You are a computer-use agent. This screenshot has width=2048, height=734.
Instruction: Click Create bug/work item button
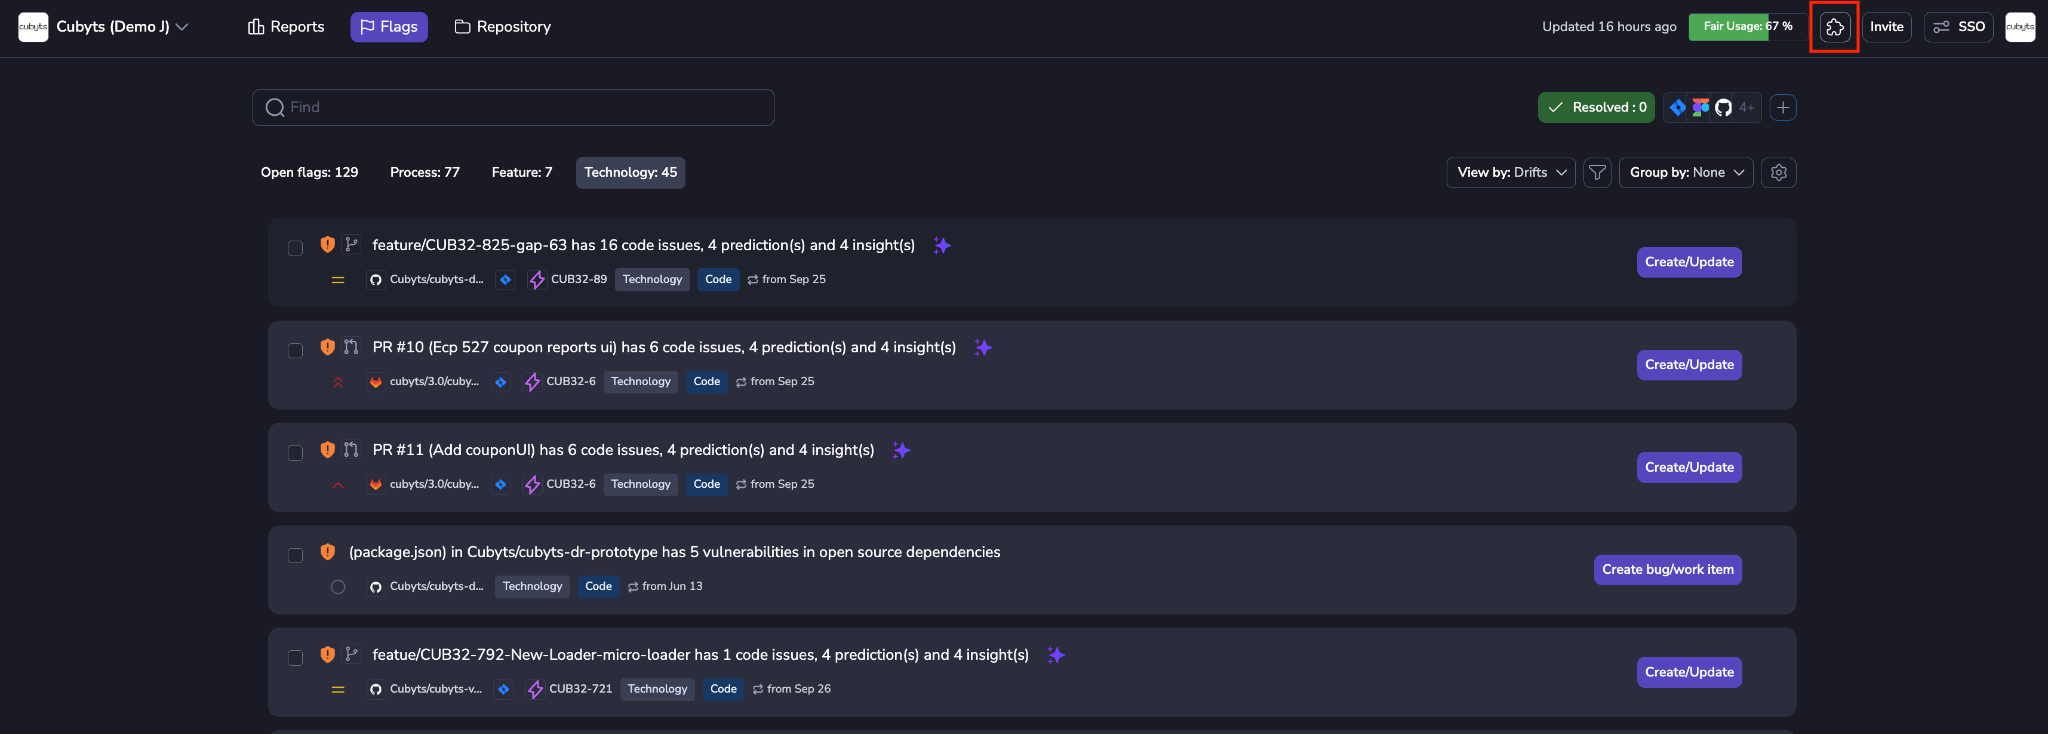click(1667, 570)
